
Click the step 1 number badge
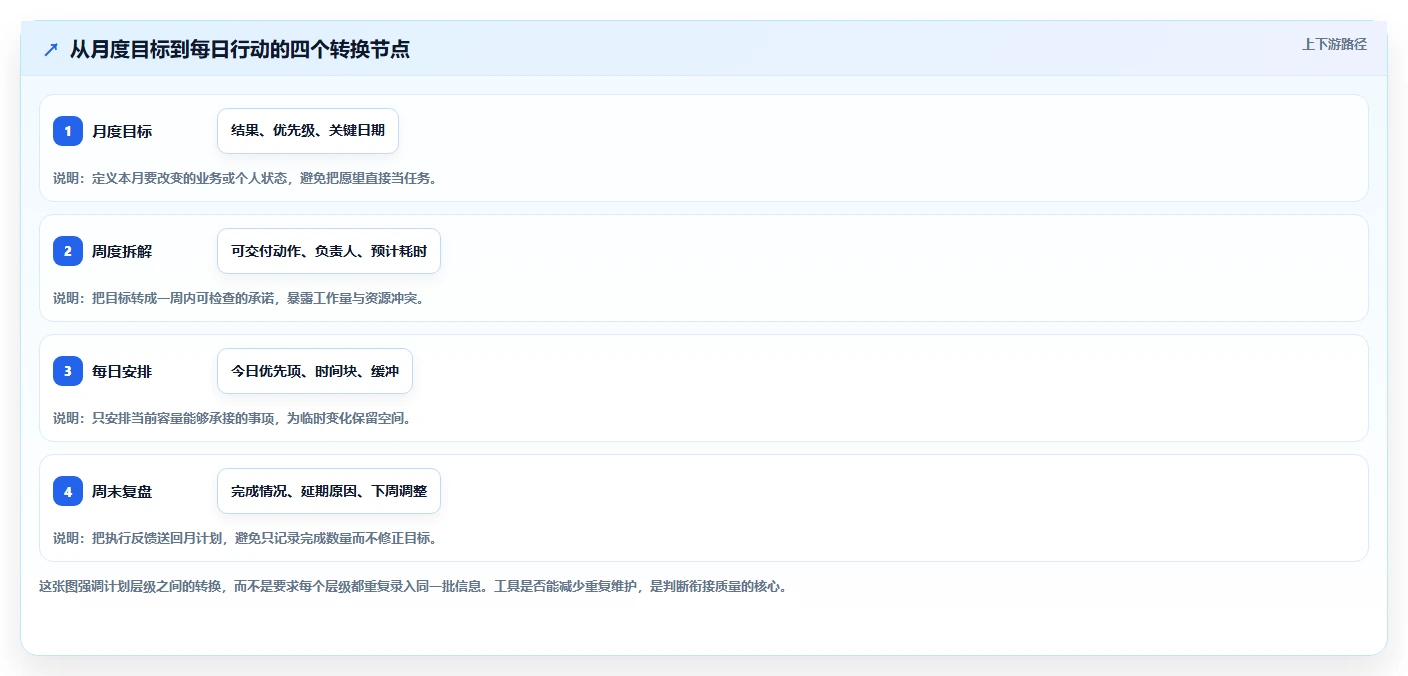click(68, 131)
